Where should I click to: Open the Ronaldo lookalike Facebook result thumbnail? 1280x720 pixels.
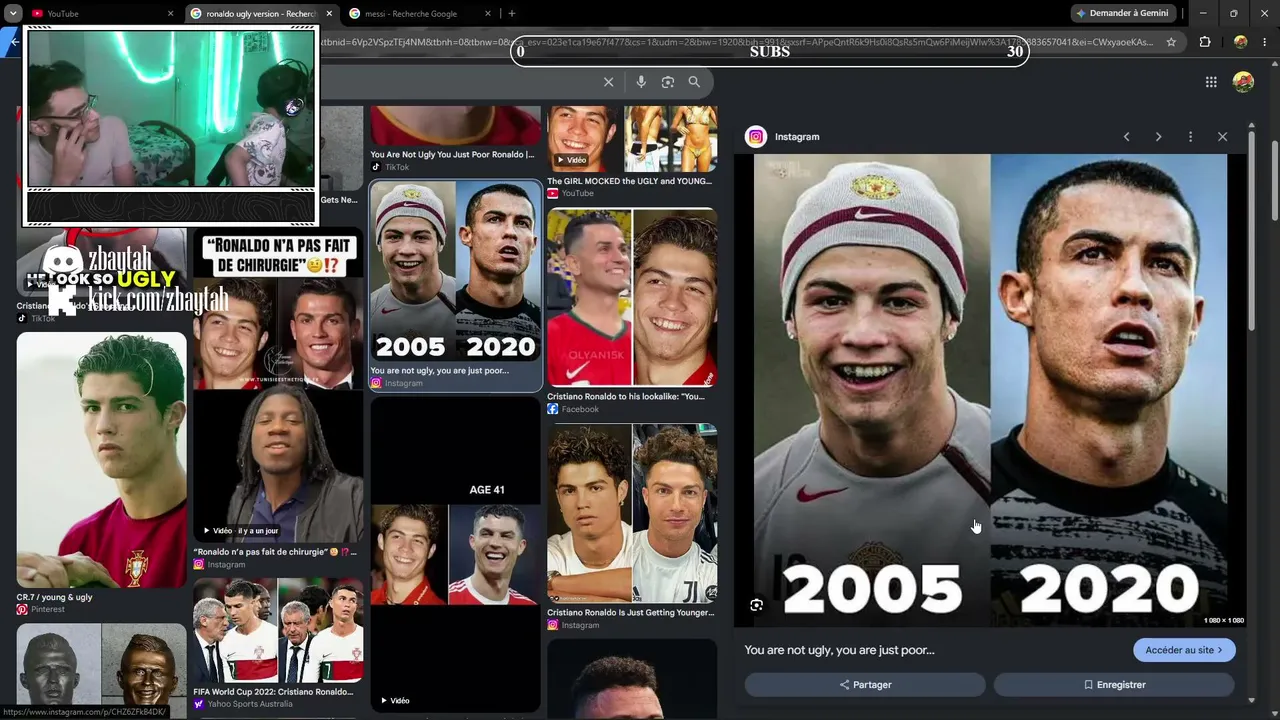632,297
